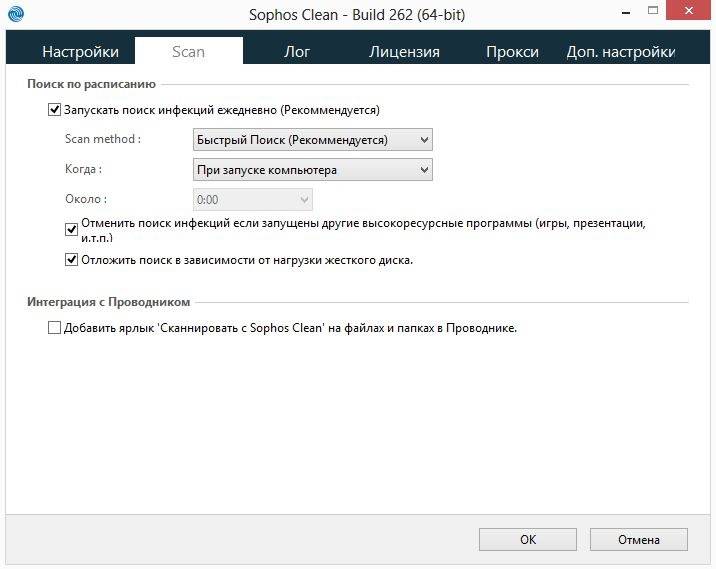Toggle 'Отложить поиск в зависимости от нагрузки' checkbox
The width and height of the screenshot is (716, 569).
(71, 260)
